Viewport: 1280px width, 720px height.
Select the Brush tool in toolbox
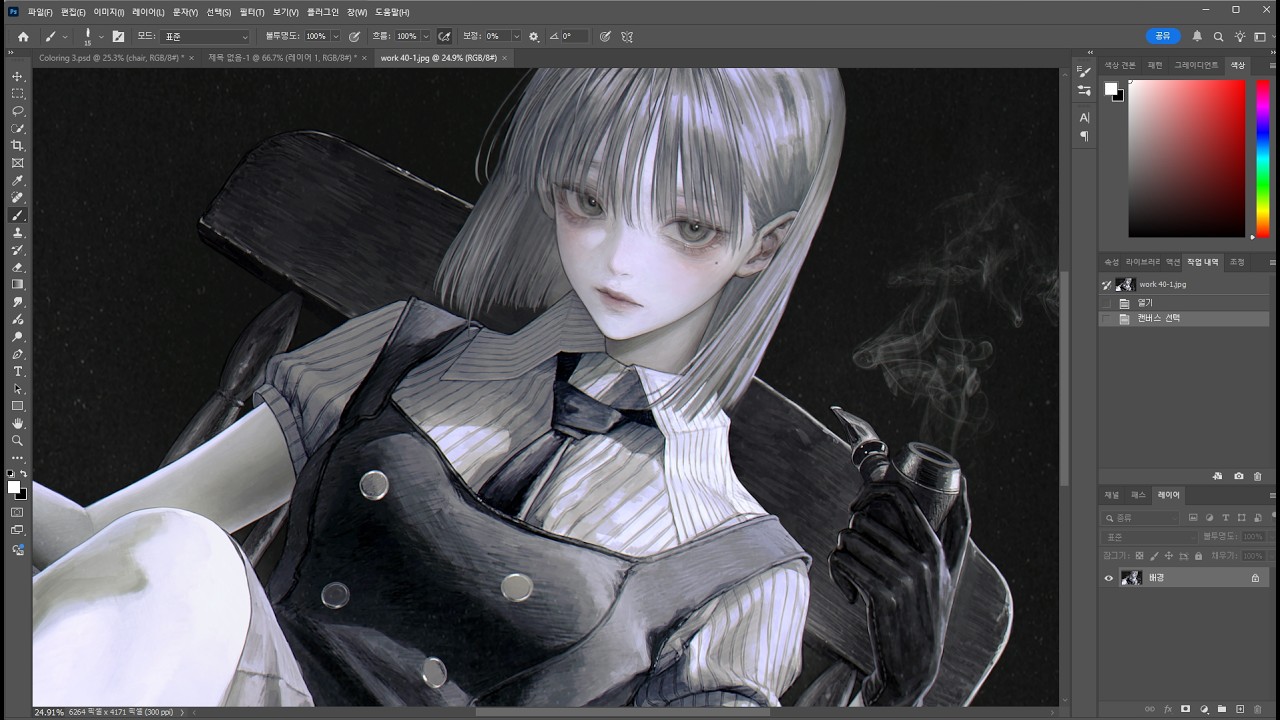pos(17,215)
